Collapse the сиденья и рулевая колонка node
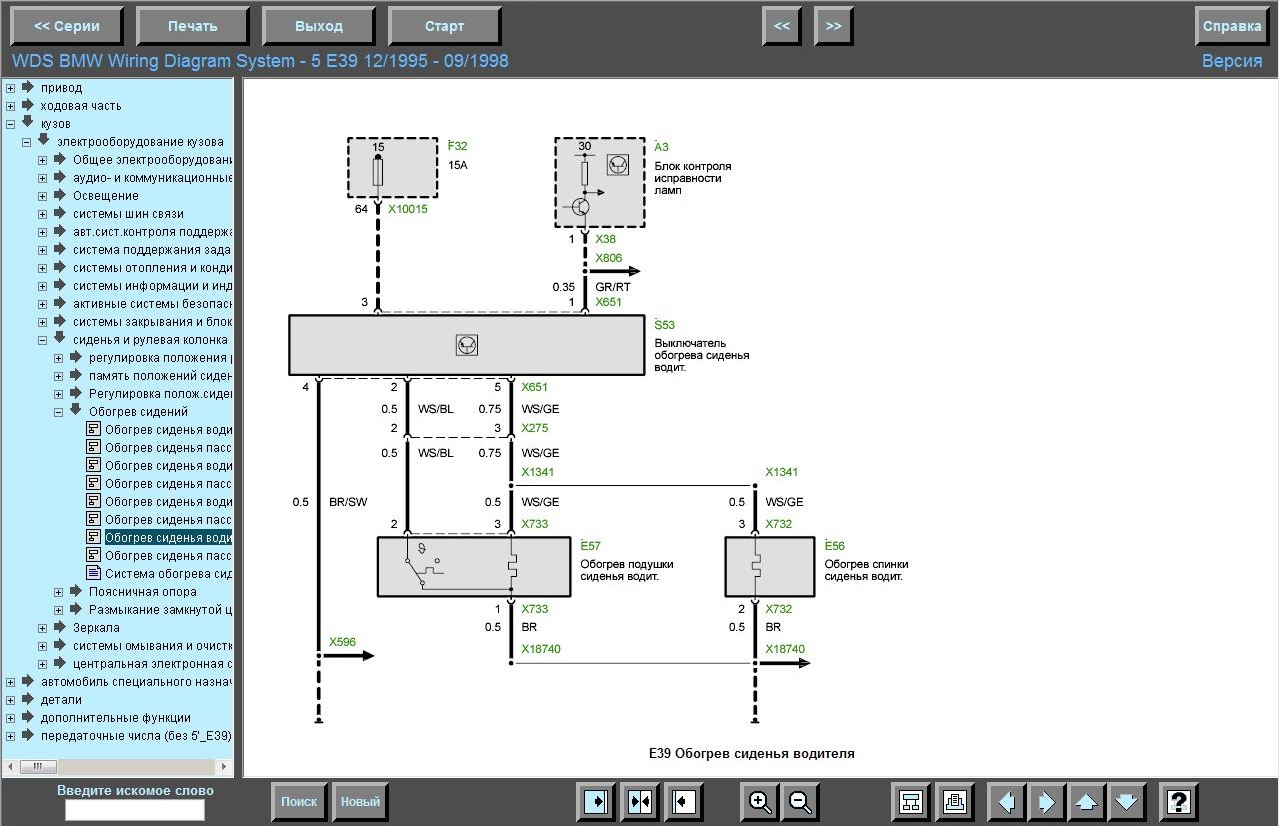 click(x=42, y=340)
